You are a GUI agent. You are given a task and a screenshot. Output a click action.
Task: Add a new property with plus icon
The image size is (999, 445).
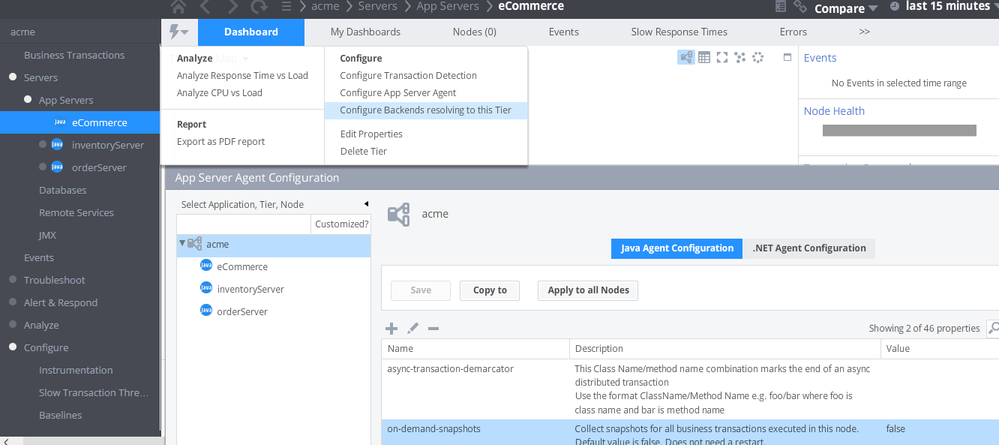click(391, 328)
